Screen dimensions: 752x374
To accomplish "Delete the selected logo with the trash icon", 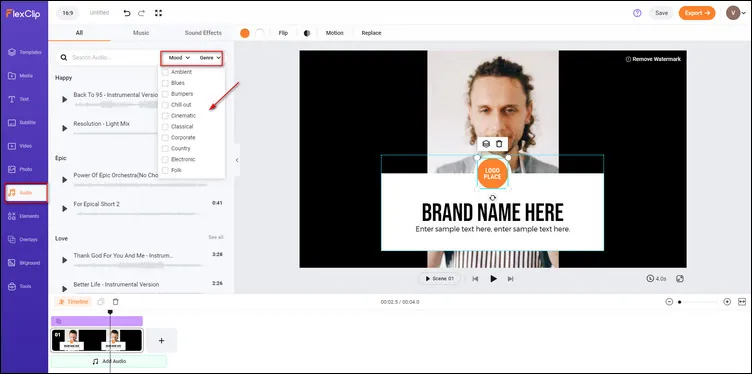I will coord(499,144).
